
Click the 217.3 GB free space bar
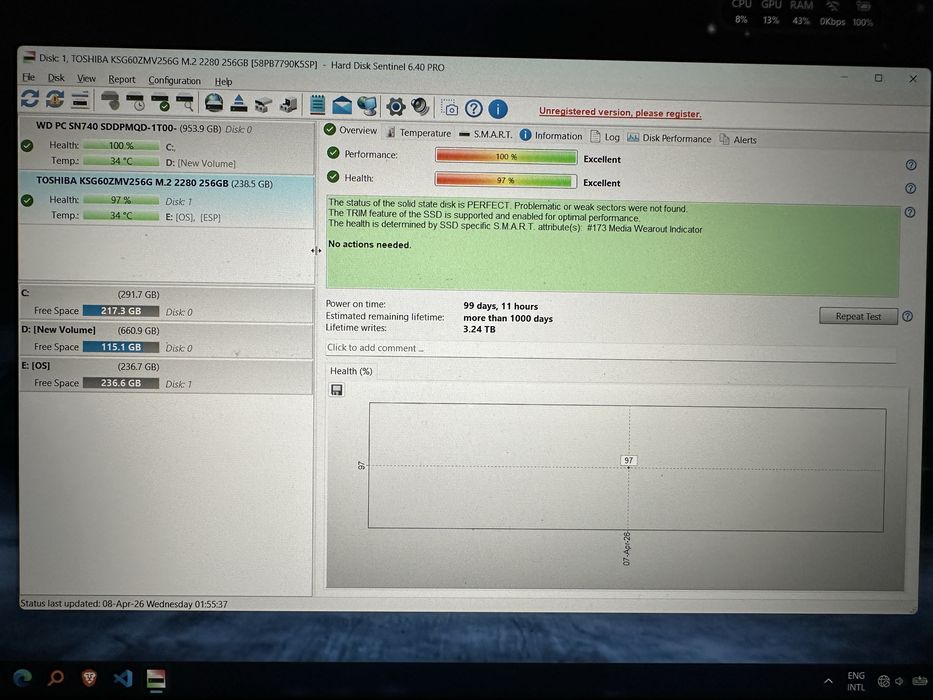click(121, 311)
